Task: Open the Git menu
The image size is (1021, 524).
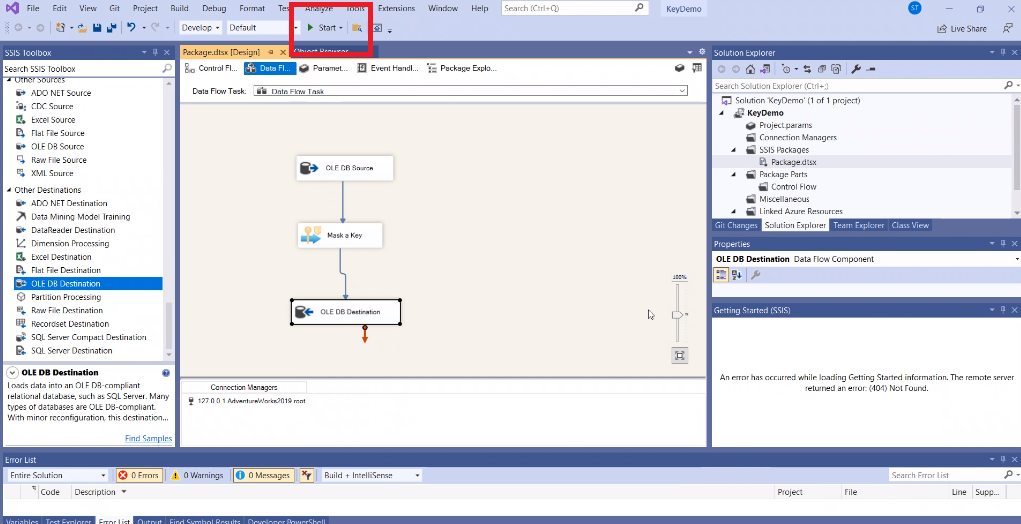Action: pos(114,8)
